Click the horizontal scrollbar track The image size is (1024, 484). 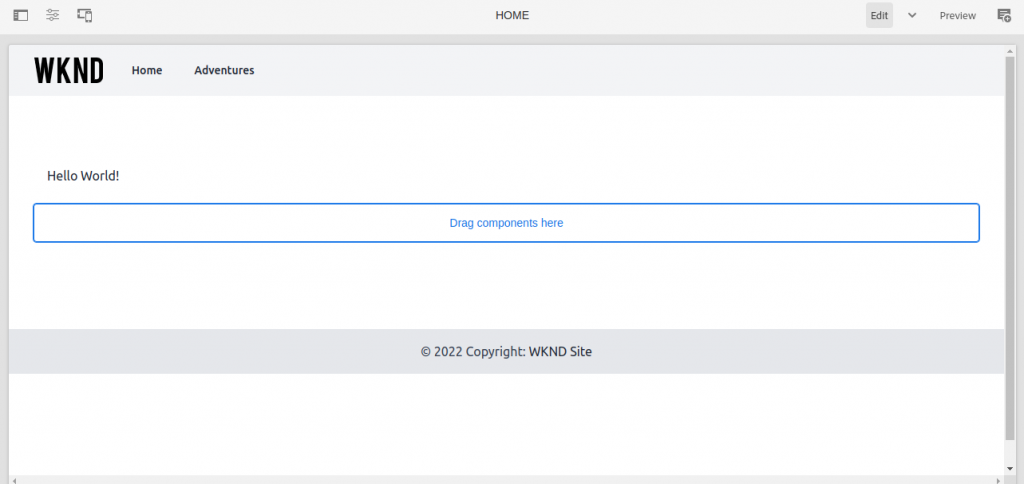pyautogui.click(x=507, y=480)
